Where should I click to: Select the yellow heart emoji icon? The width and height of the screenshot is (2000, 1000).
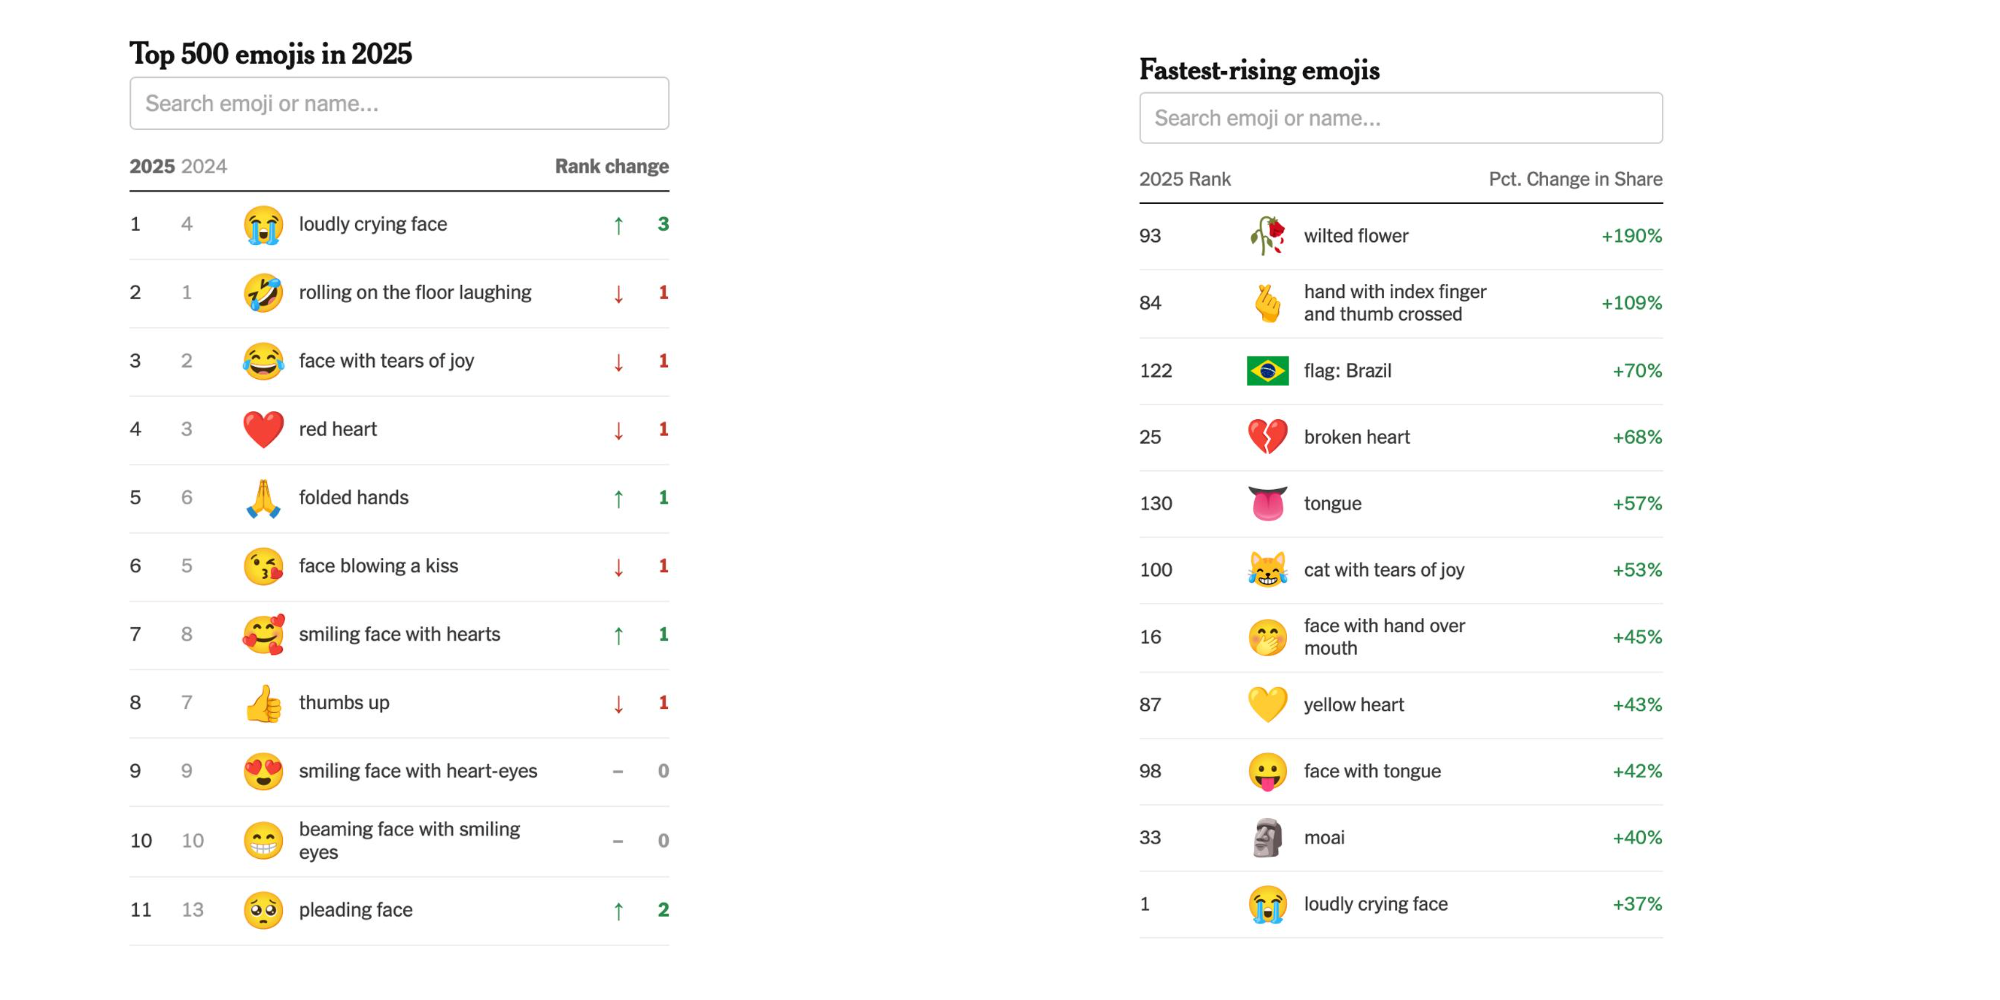pyautogui.click(x=1267, y=705)
